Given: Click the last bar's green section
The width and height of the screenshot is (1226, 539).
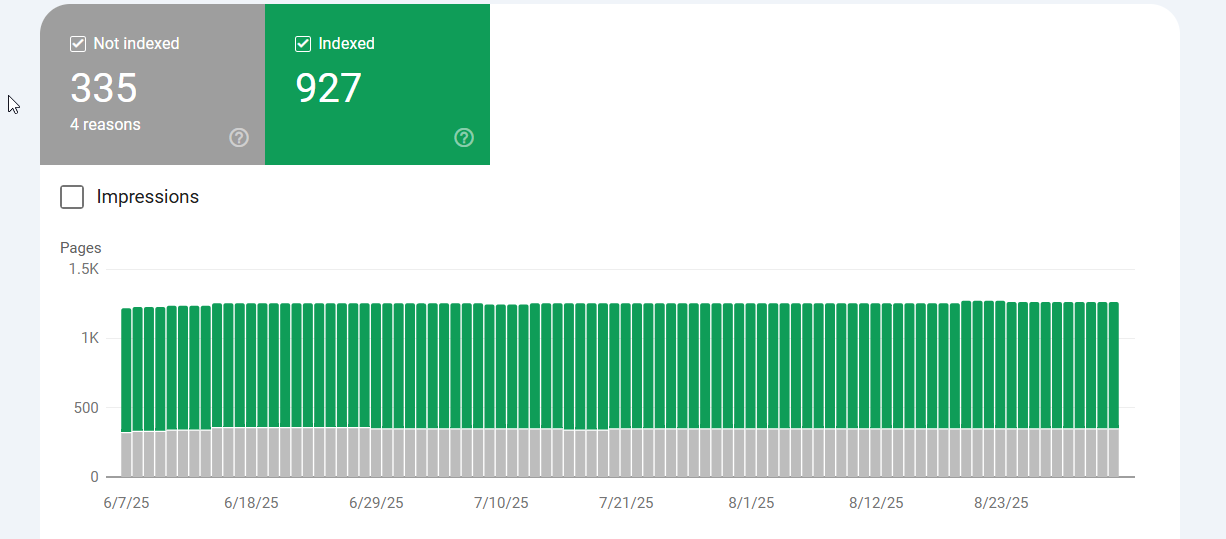Looking at the screenshot, I should [1114, 365].
